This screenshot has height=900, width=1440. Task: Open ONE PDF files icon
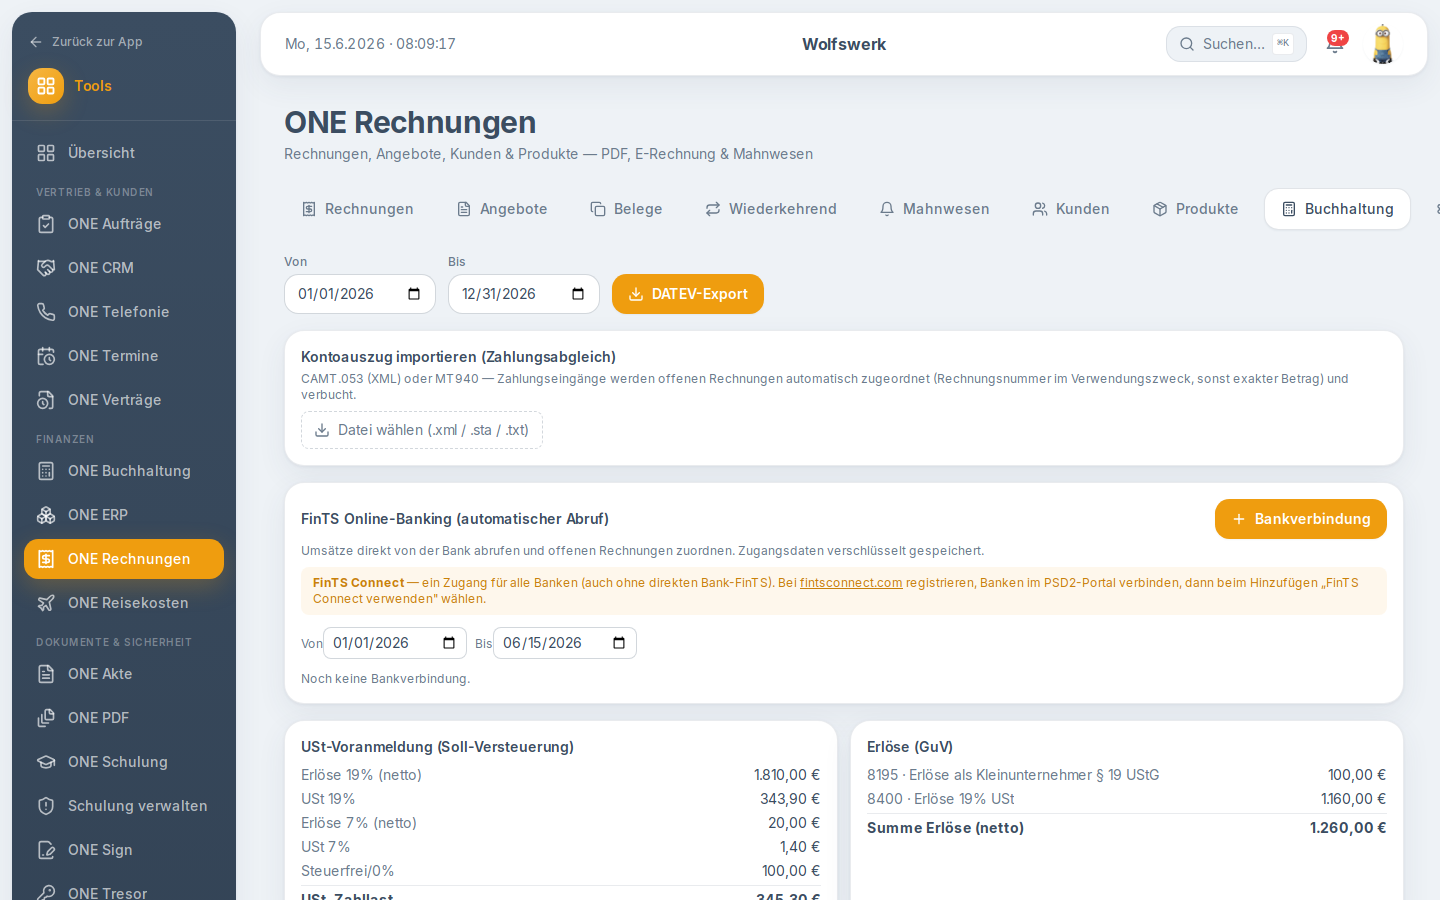coord(46,718)
